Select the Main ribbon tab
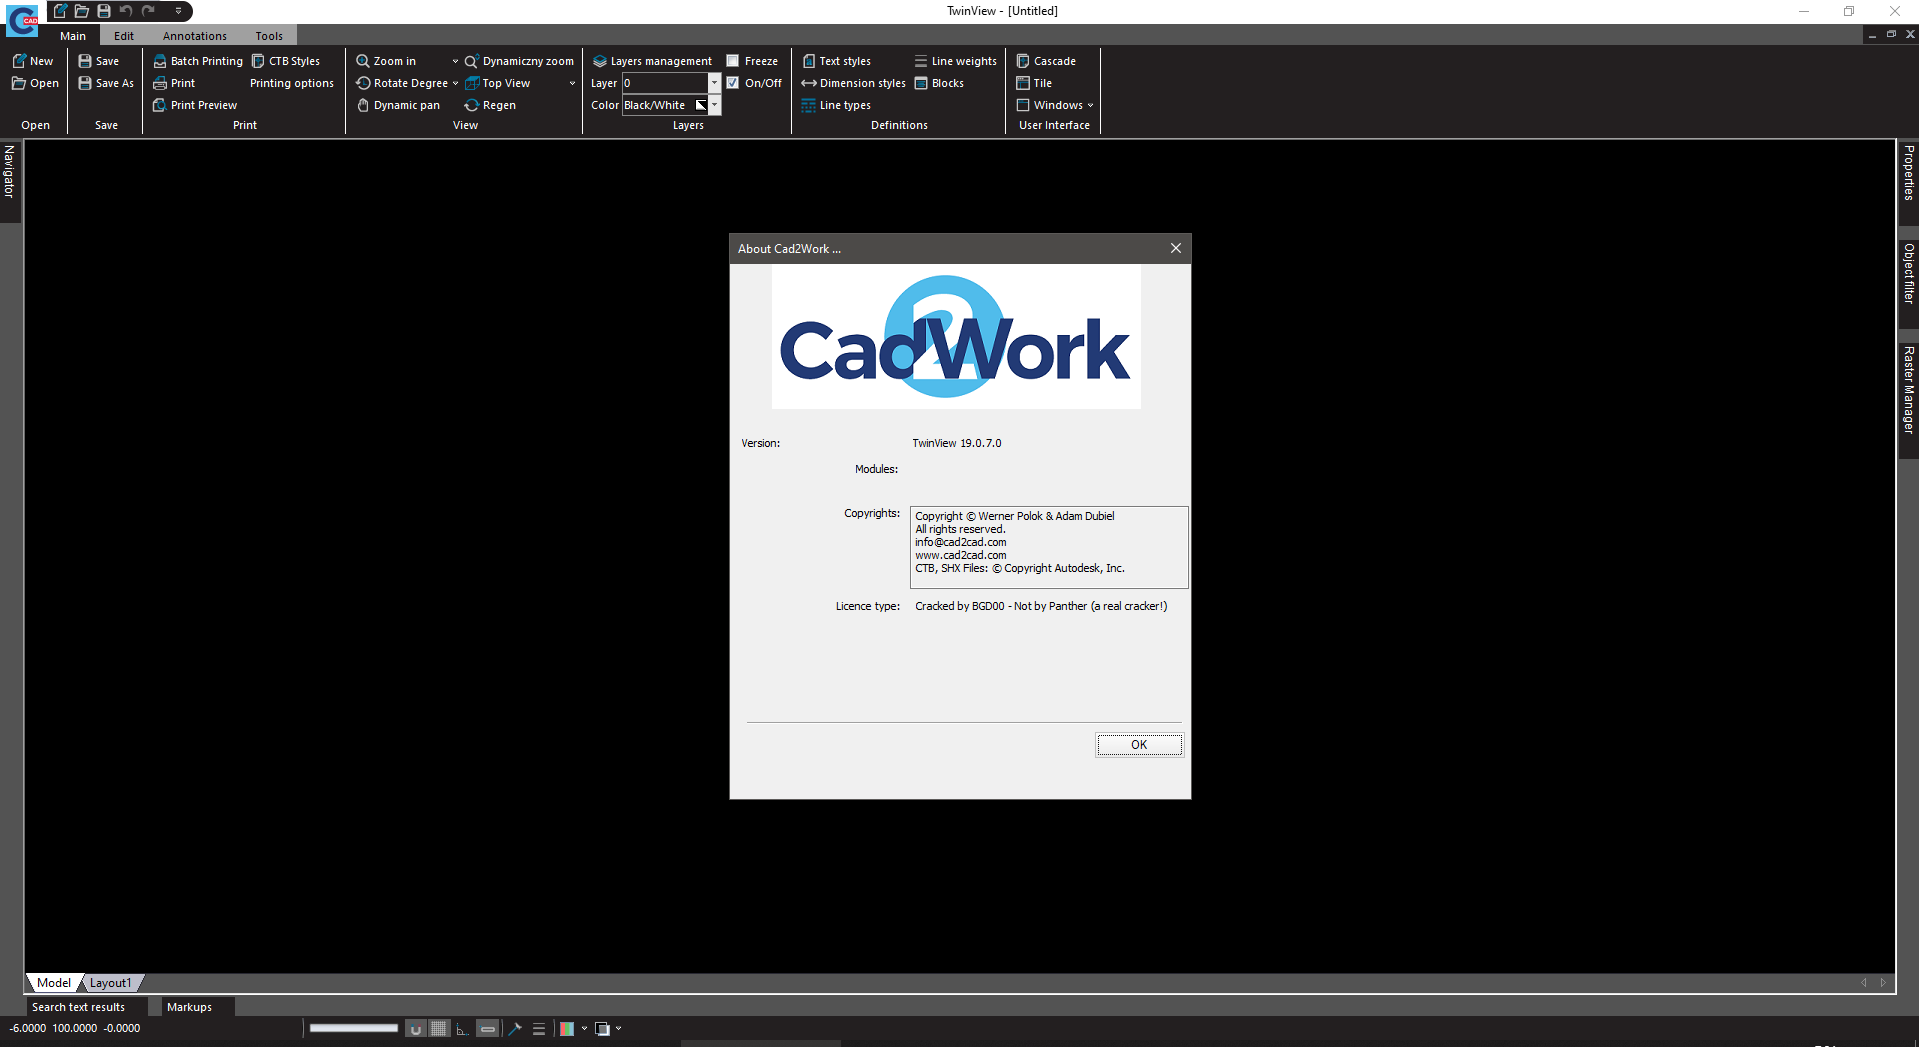Screen dimensions: 1919x1047 [x=73, y=36]
